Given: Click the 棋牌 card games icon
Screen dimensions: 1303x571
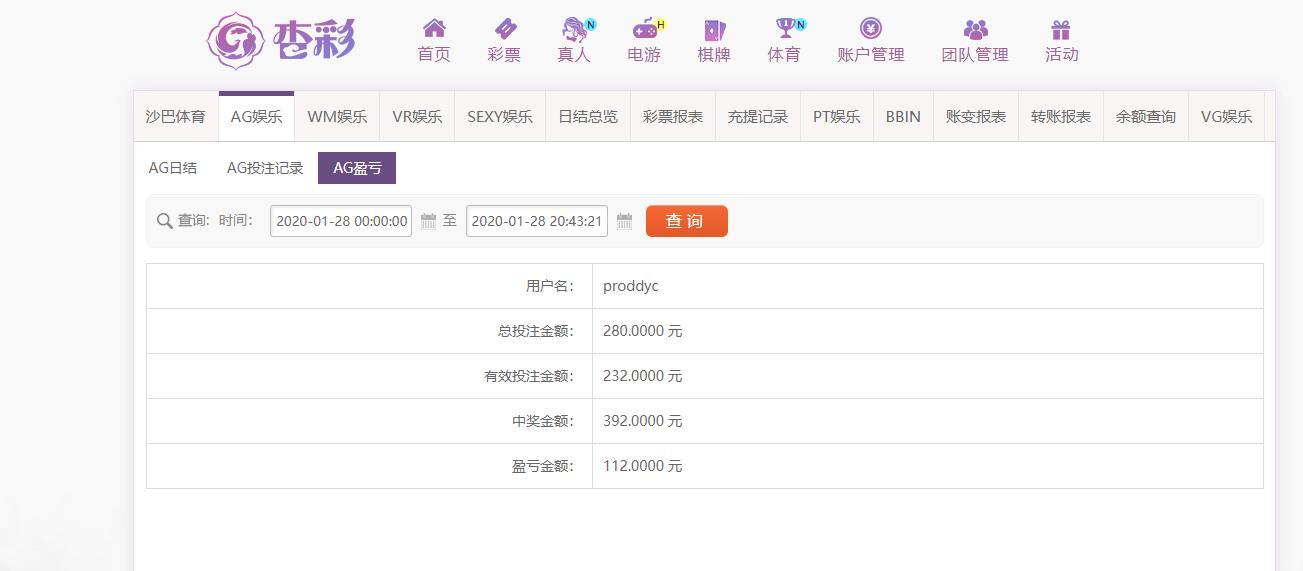Looking at the screenshot, I should pos(714,29).
